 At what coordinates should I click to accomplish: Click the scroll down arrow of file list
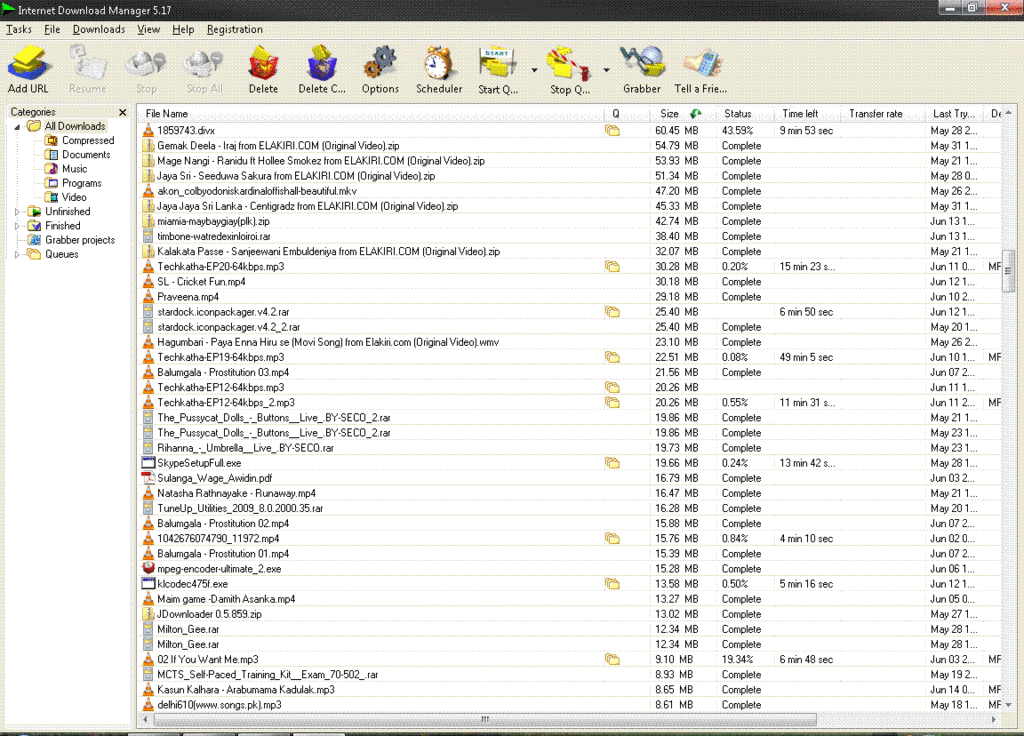pyautogui.click(x=1008, y=705)
